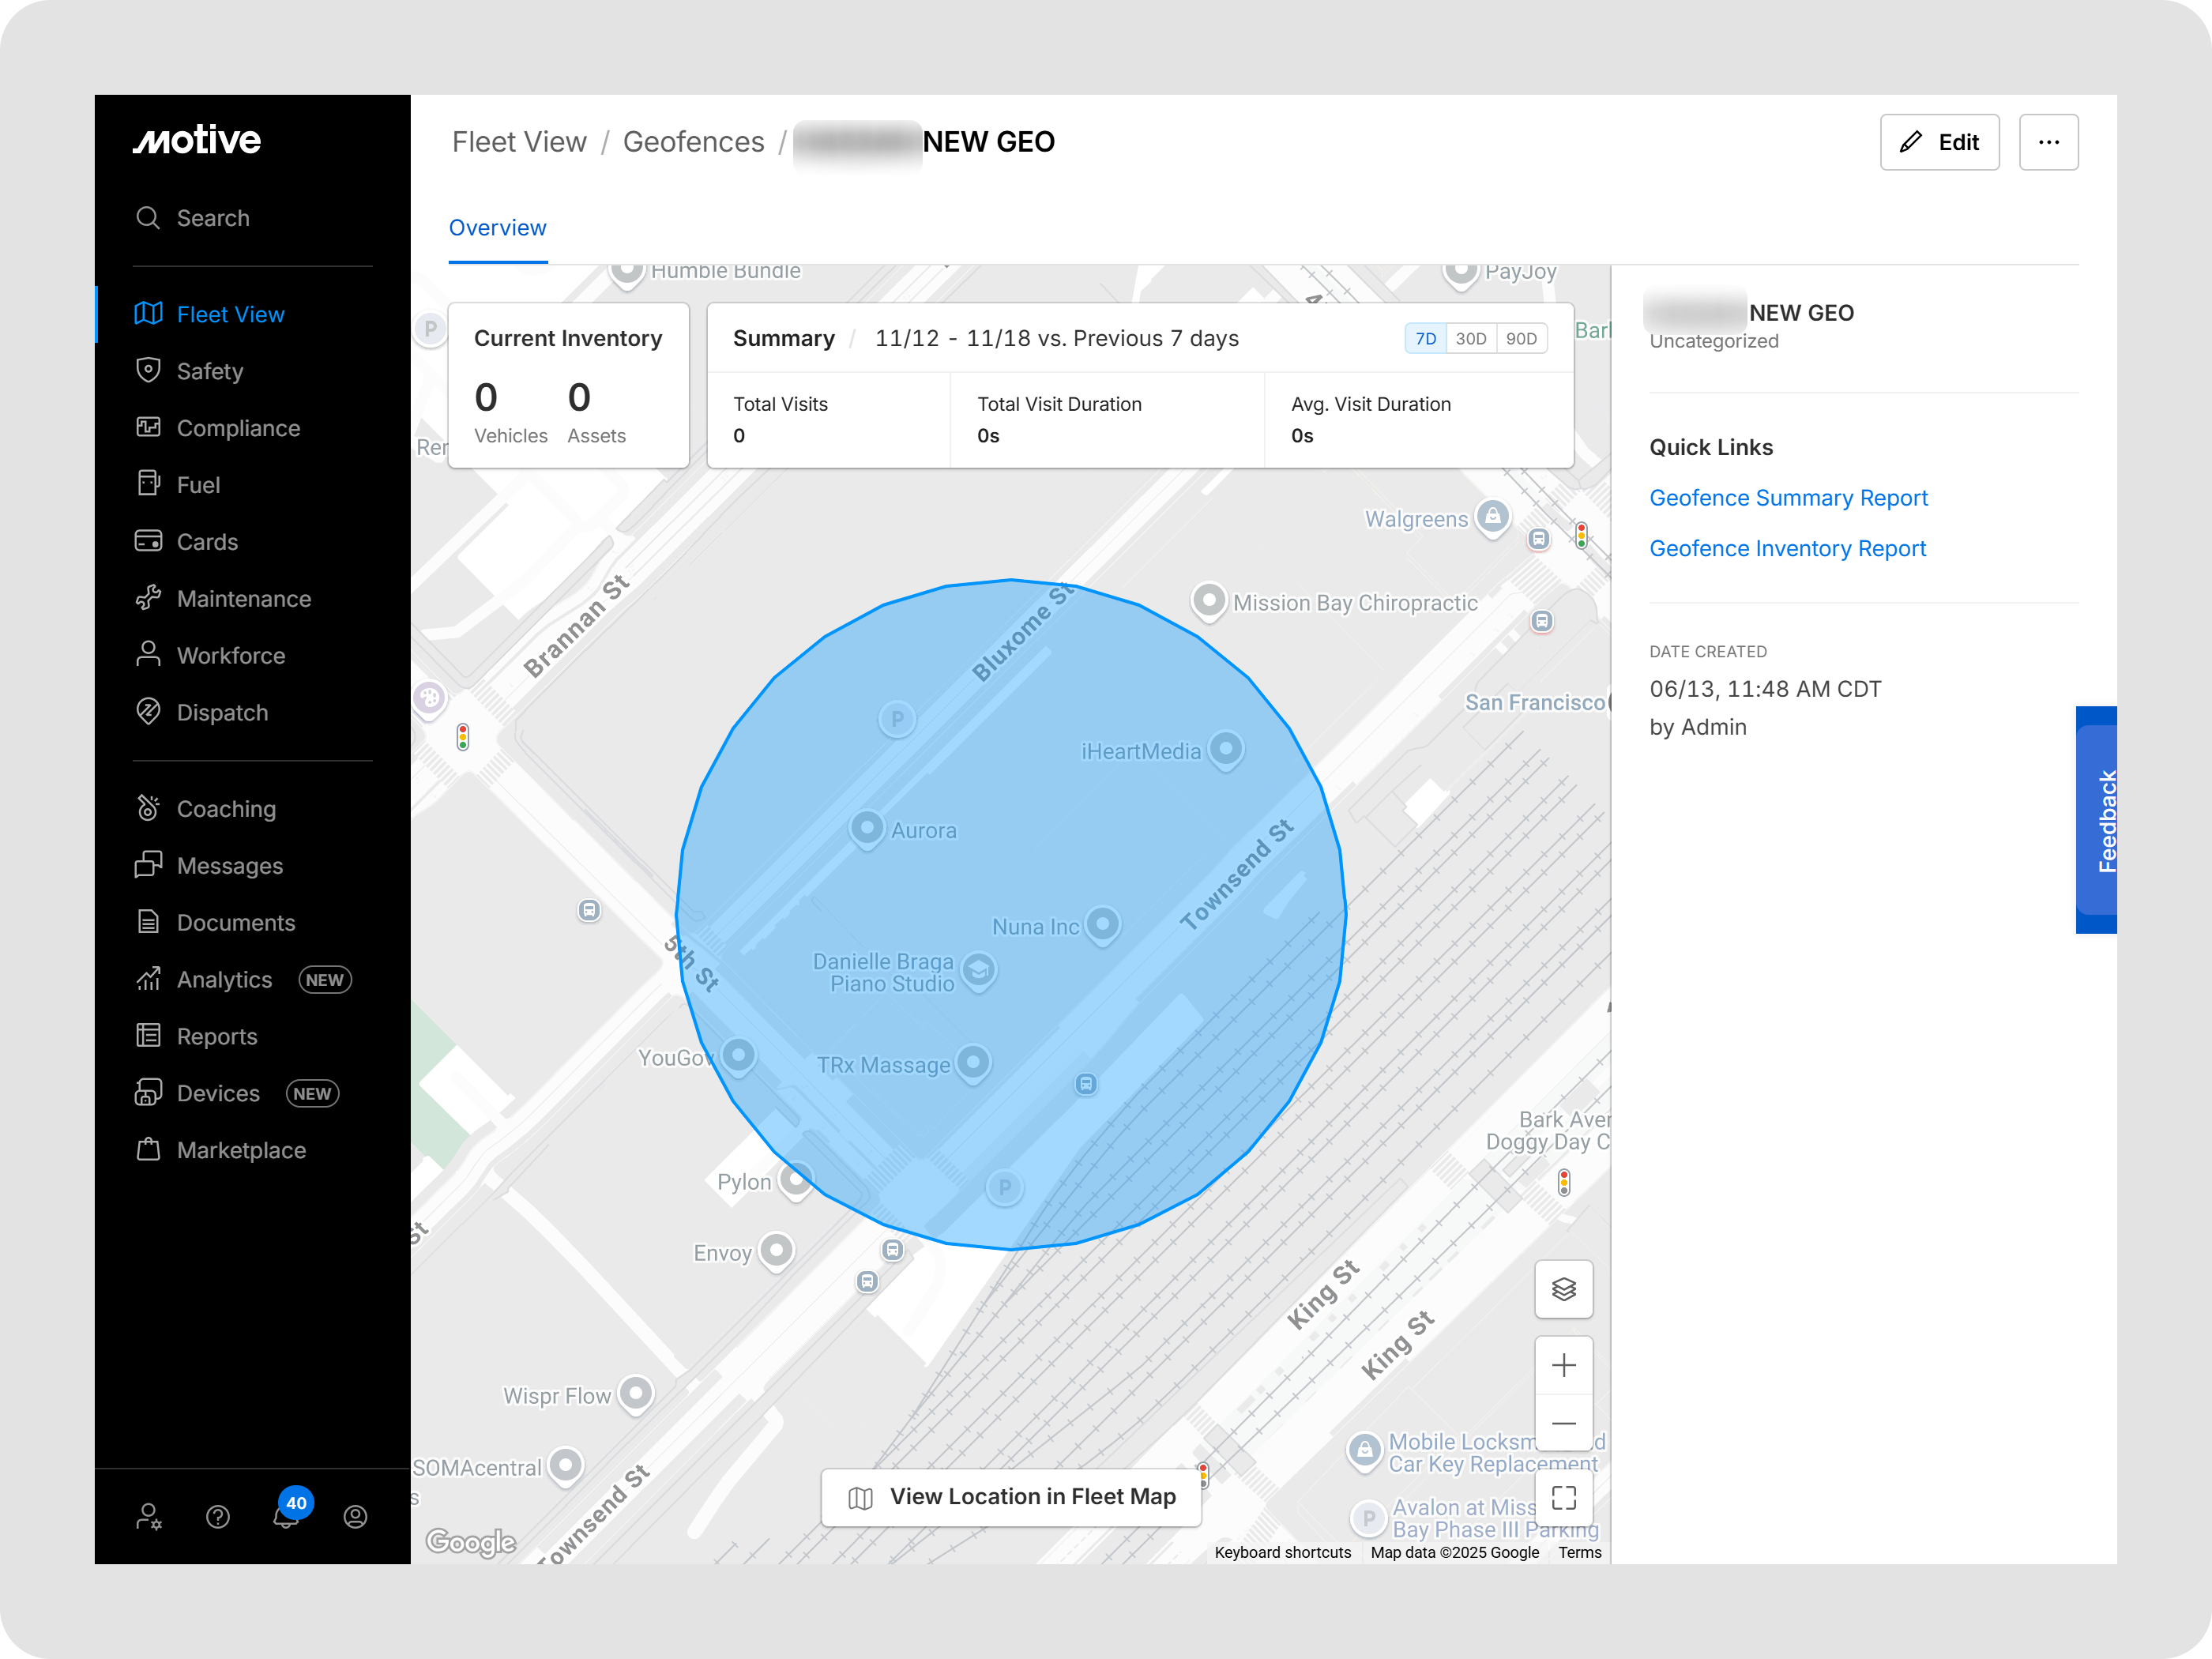Click the Edit button
The image size is (2212, 1659).
point(1938,142)
